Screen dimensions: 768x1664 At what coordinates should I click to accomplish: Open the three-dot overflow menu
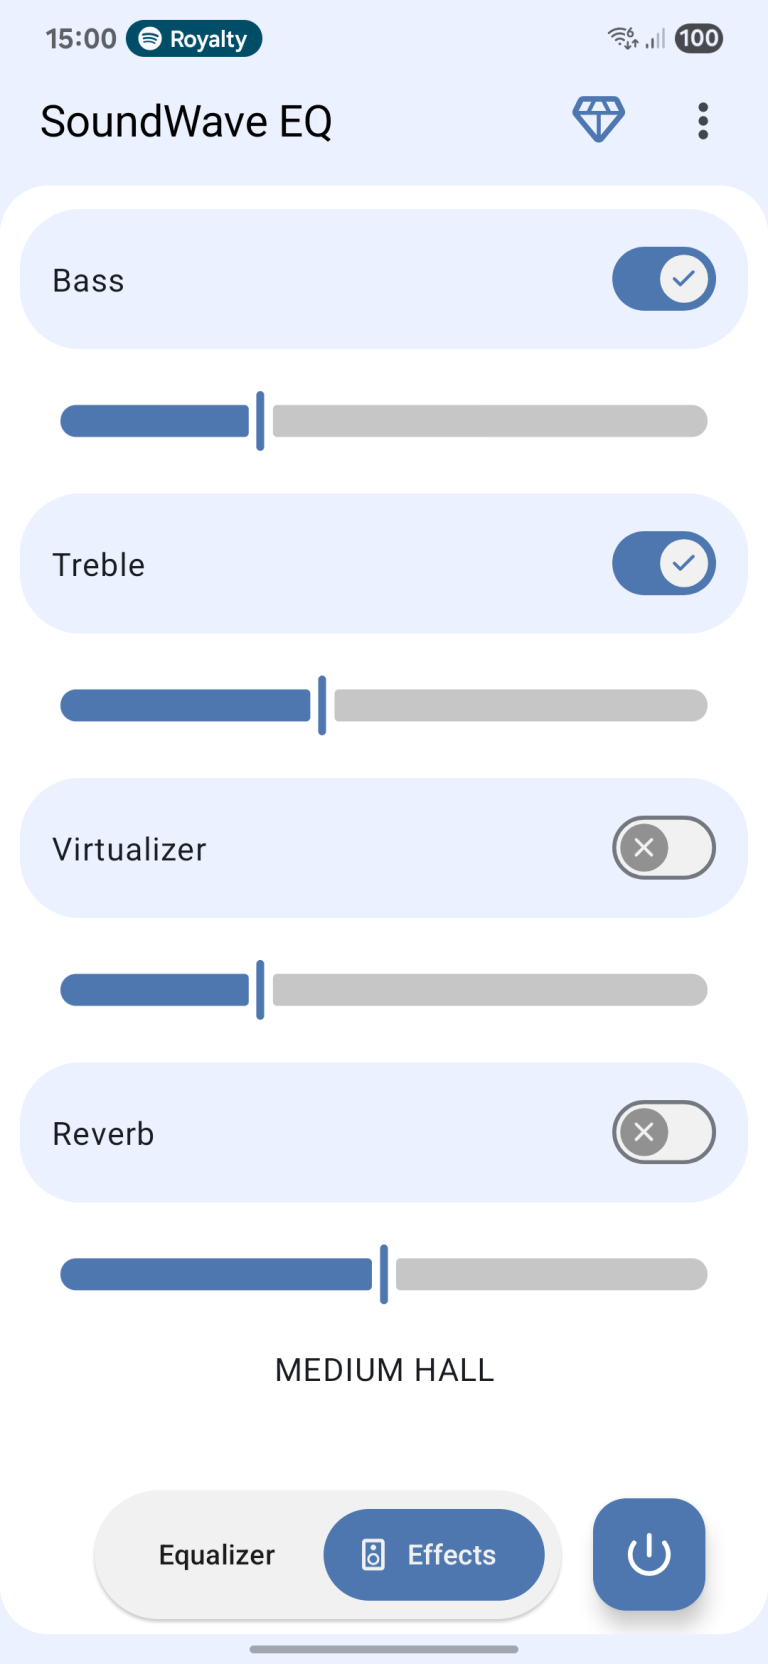click(703, 121)
